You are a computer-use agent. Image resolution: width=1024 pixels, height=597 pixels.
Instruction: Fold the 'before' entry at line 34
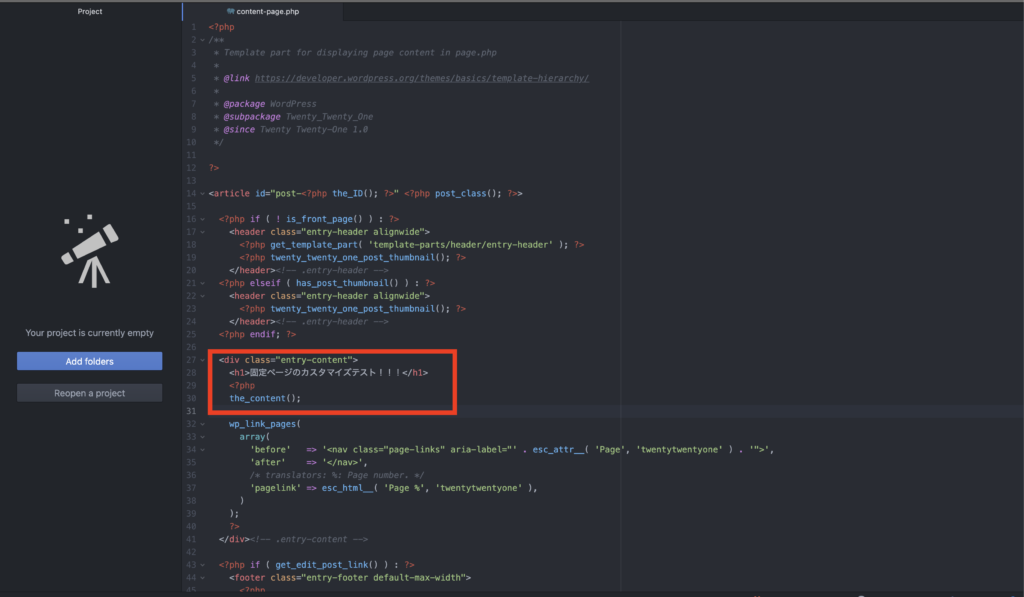click(202, 449)
